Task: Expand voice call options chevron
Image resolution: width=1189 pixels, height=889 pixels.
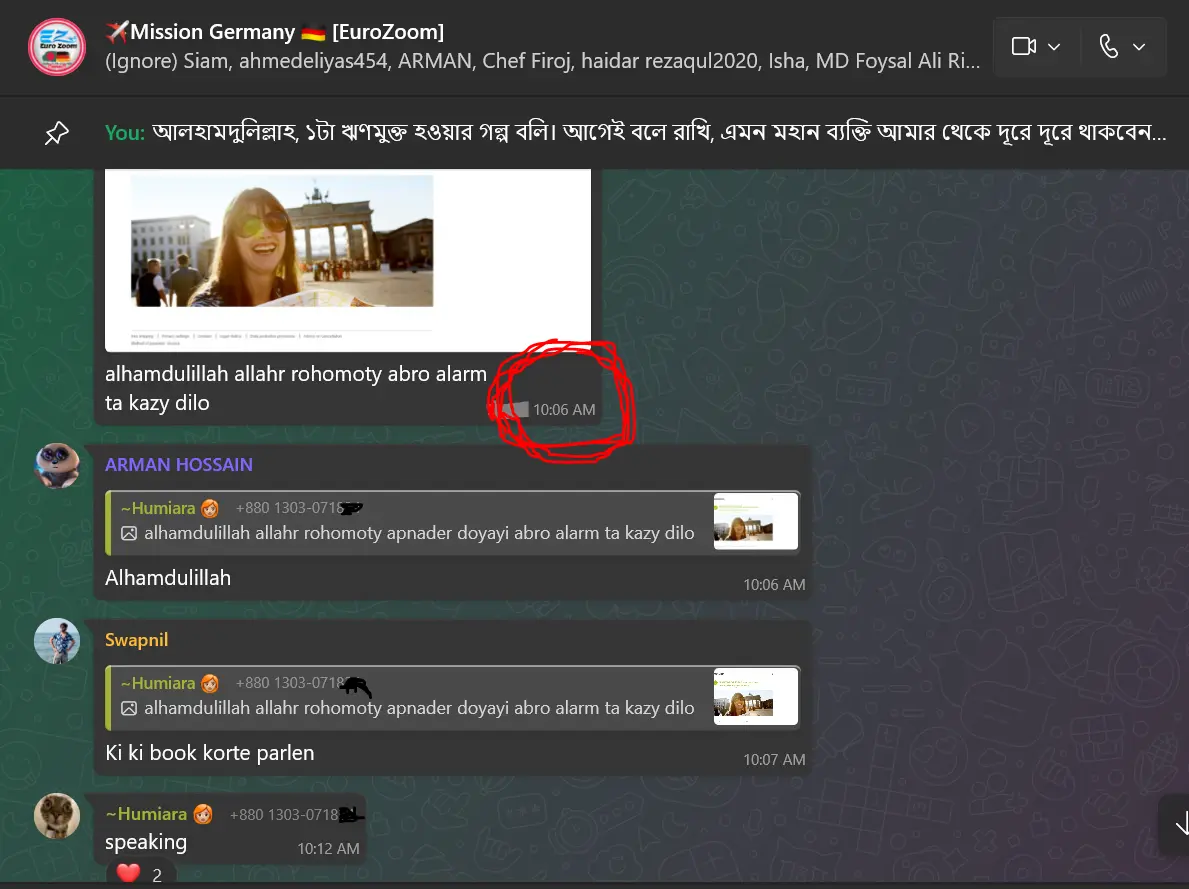Action: (x=1139, y=47)
